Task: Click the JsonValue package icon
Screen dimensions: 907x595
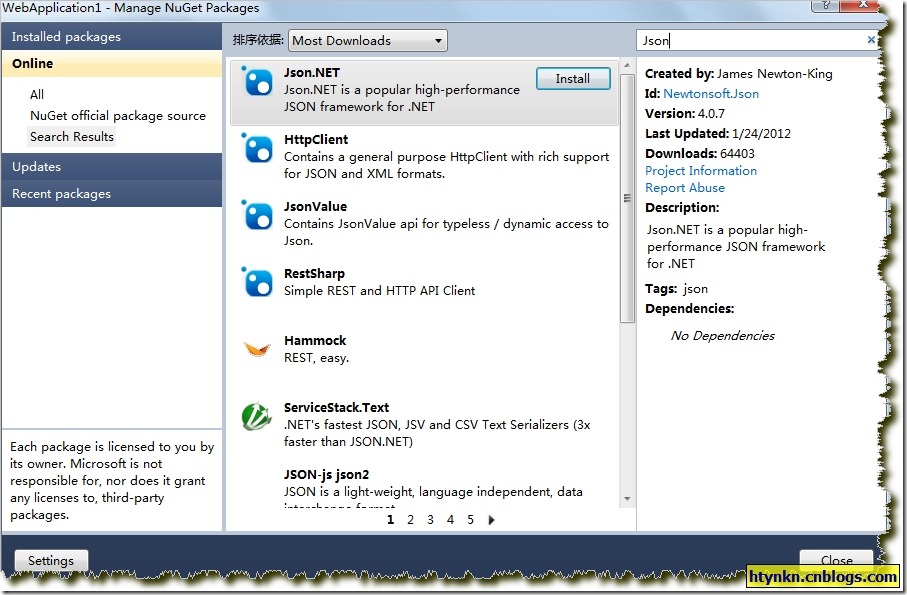Action: click(x=257, y=216)
